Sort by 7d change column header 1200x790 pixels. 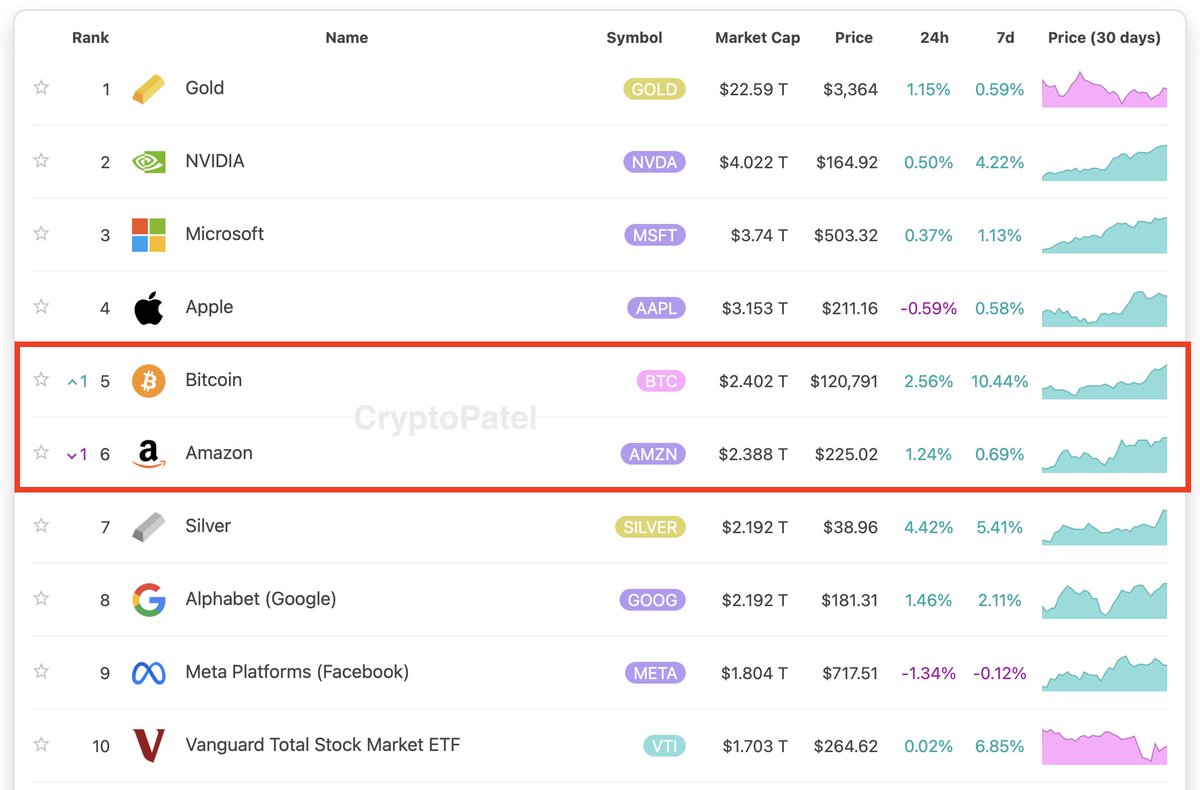click(x=1006, y=38)
